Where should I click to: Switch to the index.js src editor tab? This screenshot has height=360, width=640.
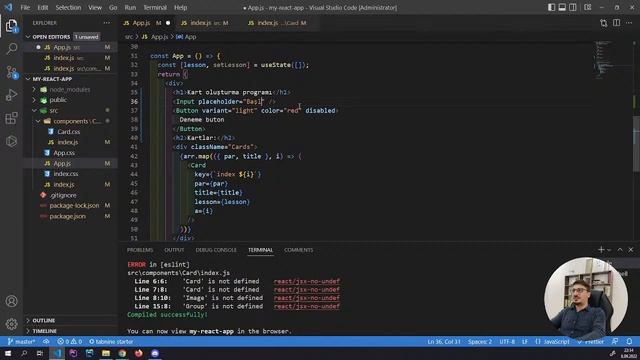[204, 23]
